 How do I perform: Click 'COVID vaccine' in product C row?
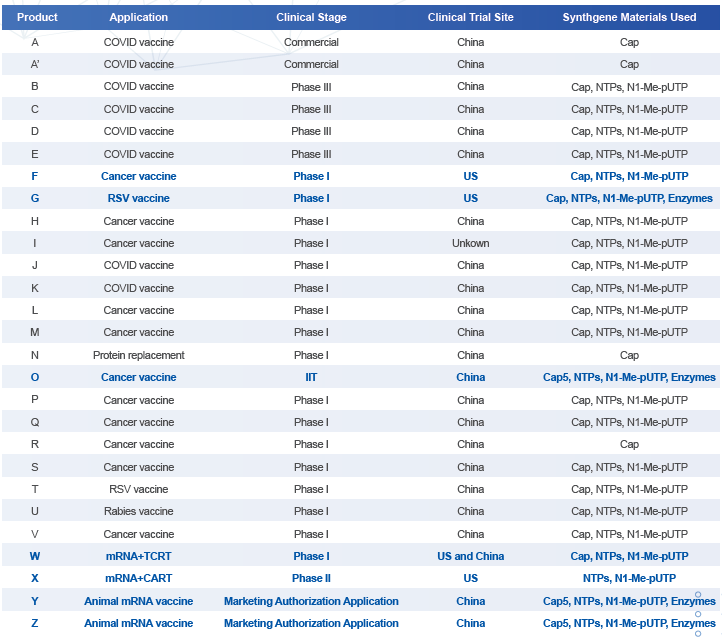(x=139, y=110)
